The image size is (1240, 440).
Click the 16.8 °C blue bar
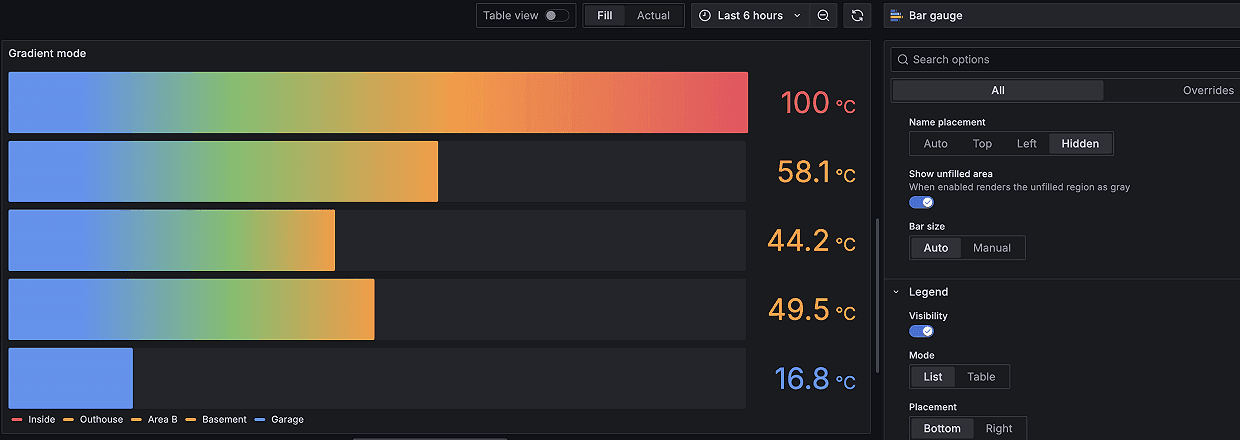pyautogui.click(x=71, y=378)
